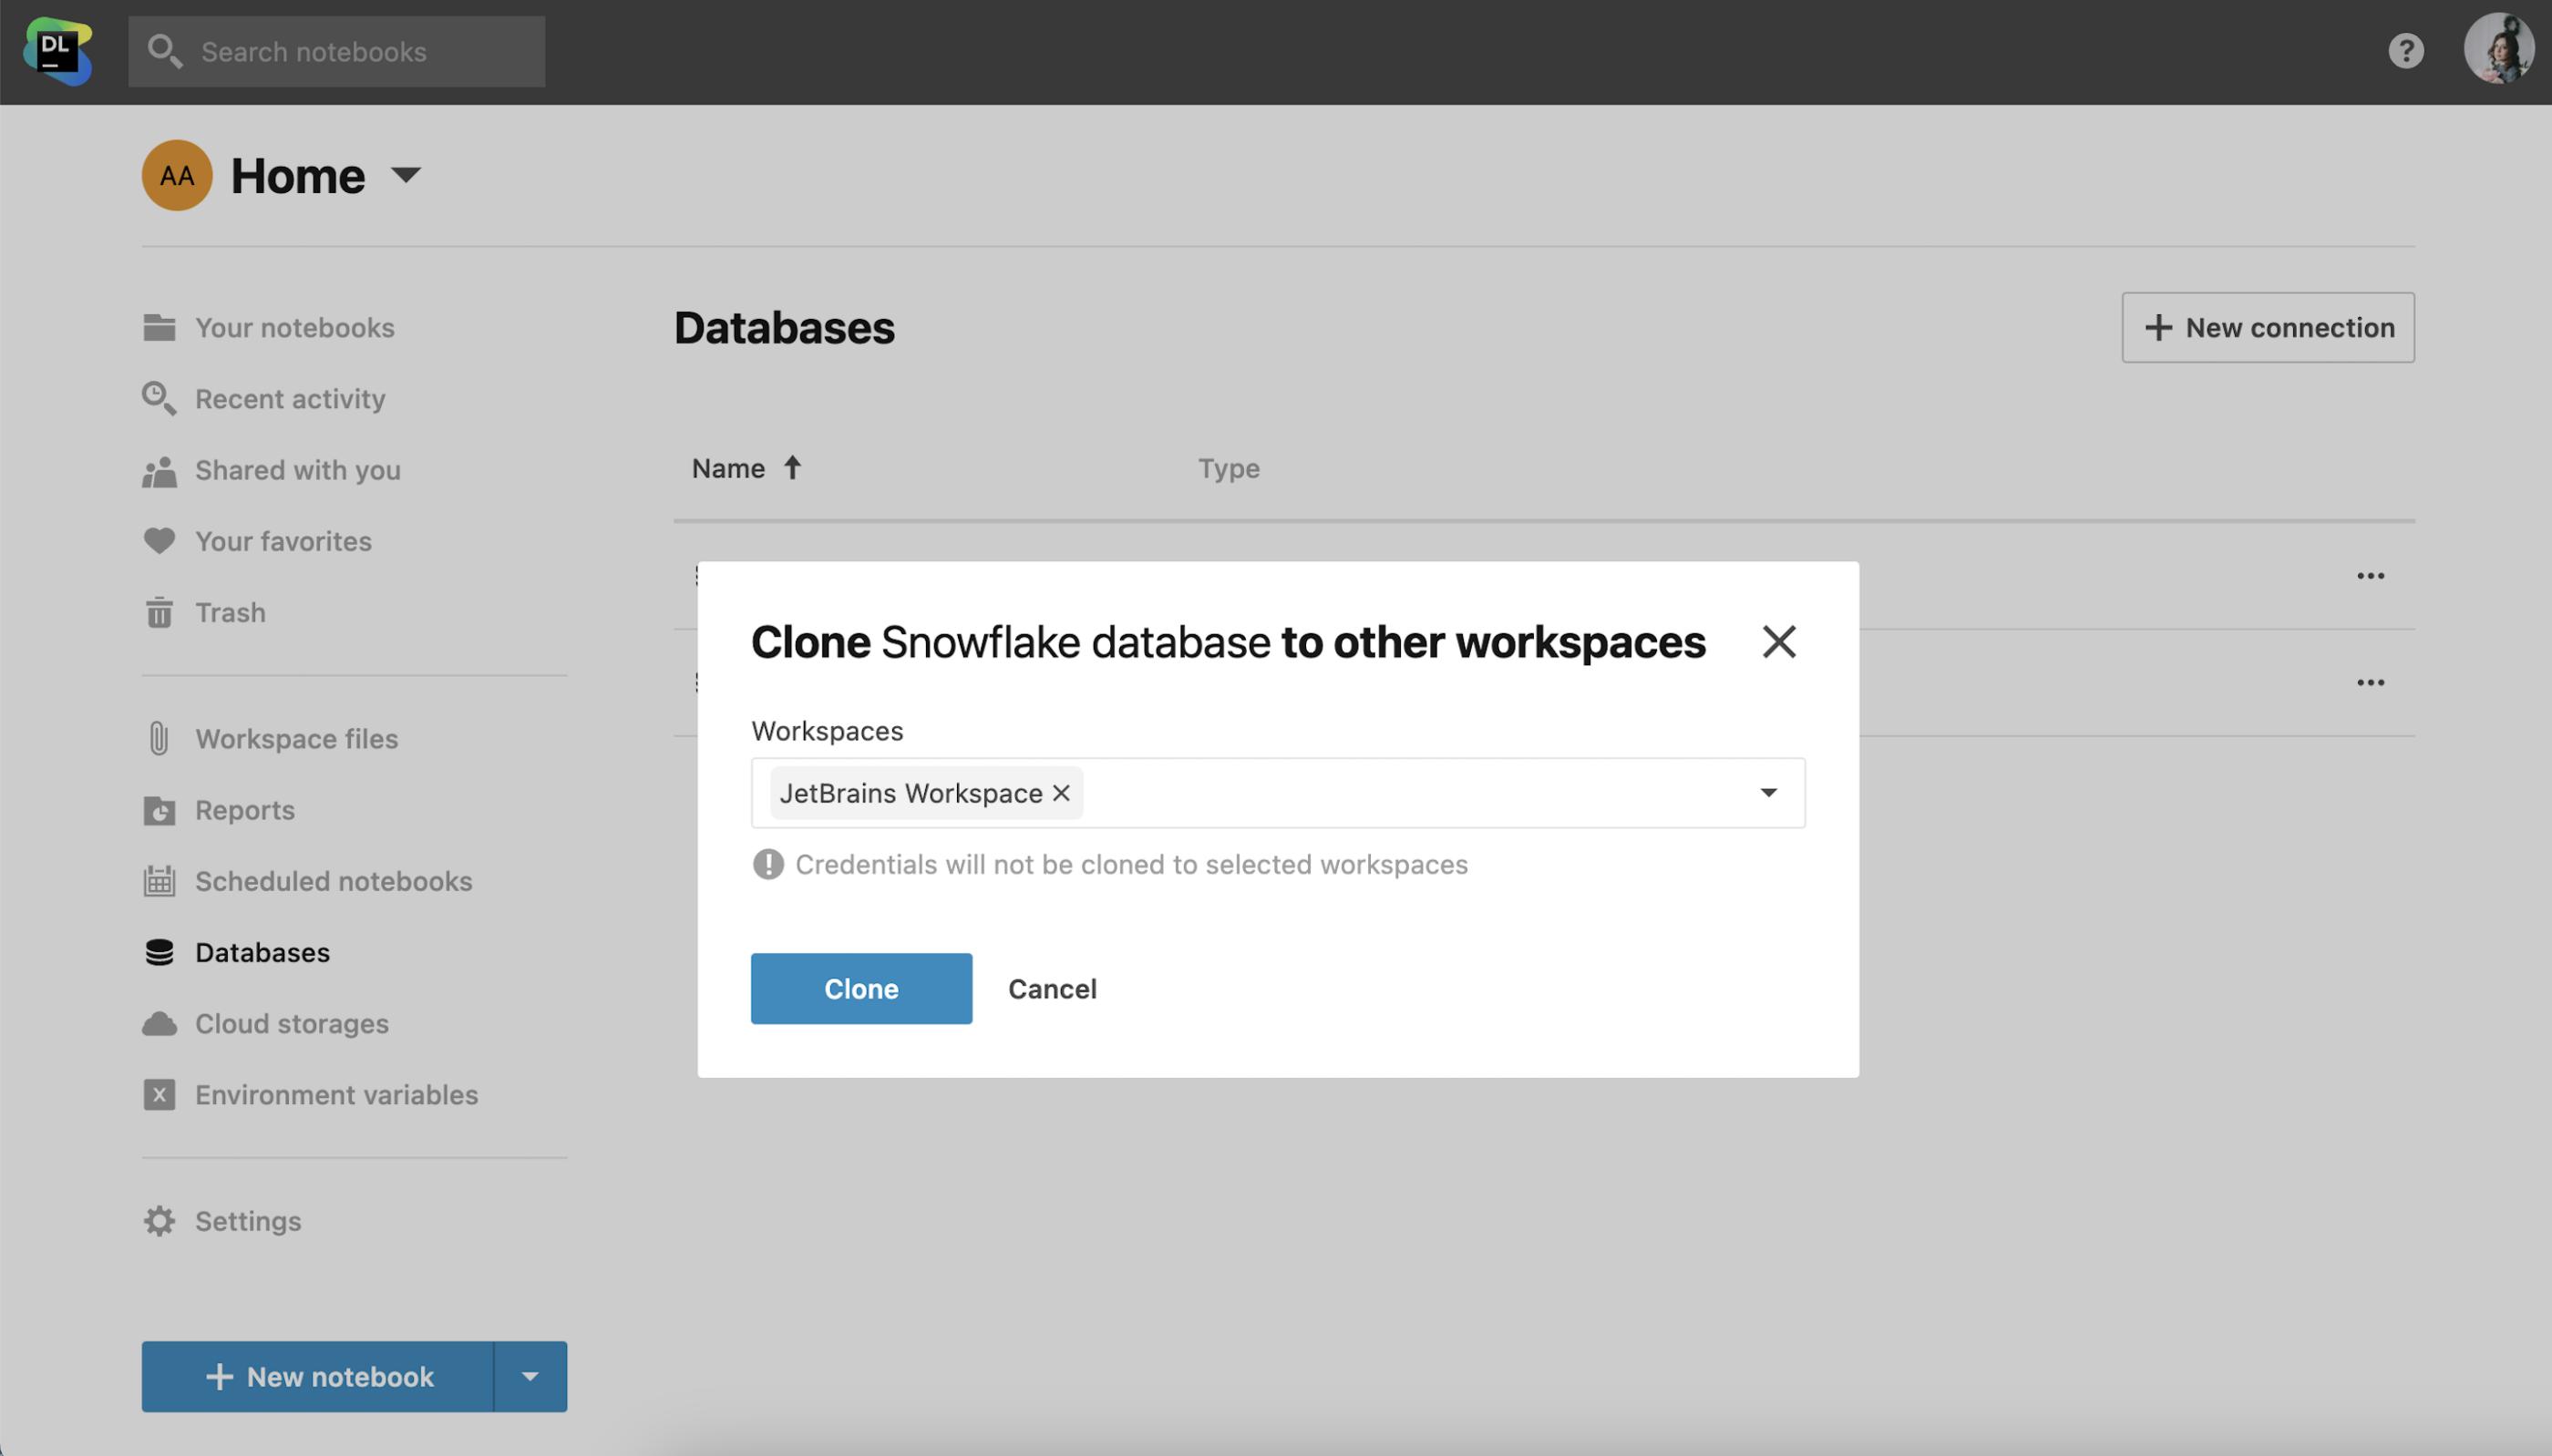Image resolution: width=2552 pixels, height=1456 pixels.
Task: Click the Type column header
Action: 1228,468
